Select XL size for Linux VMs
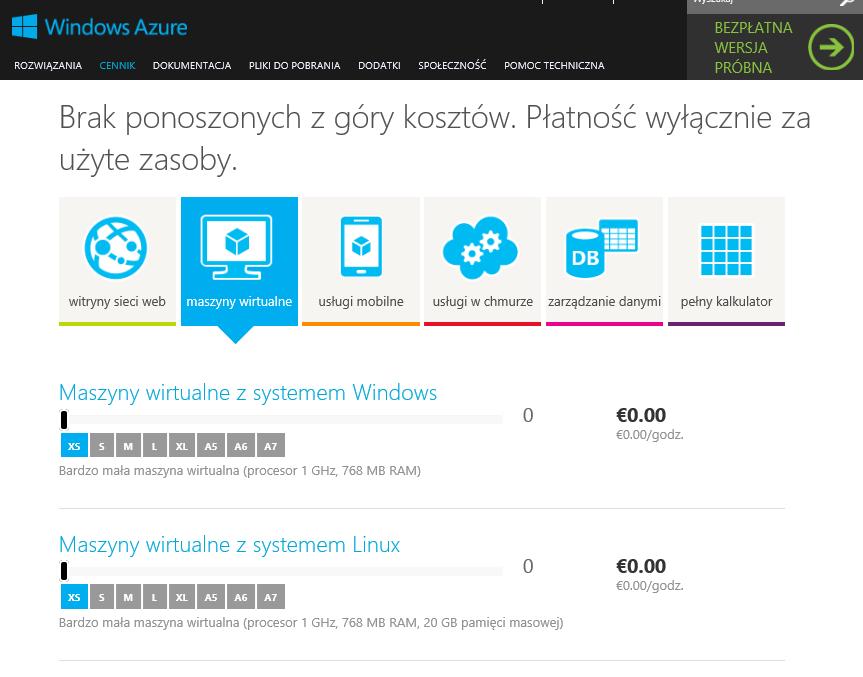The width and height of the screenshot is (863, 677). point(182,597)
